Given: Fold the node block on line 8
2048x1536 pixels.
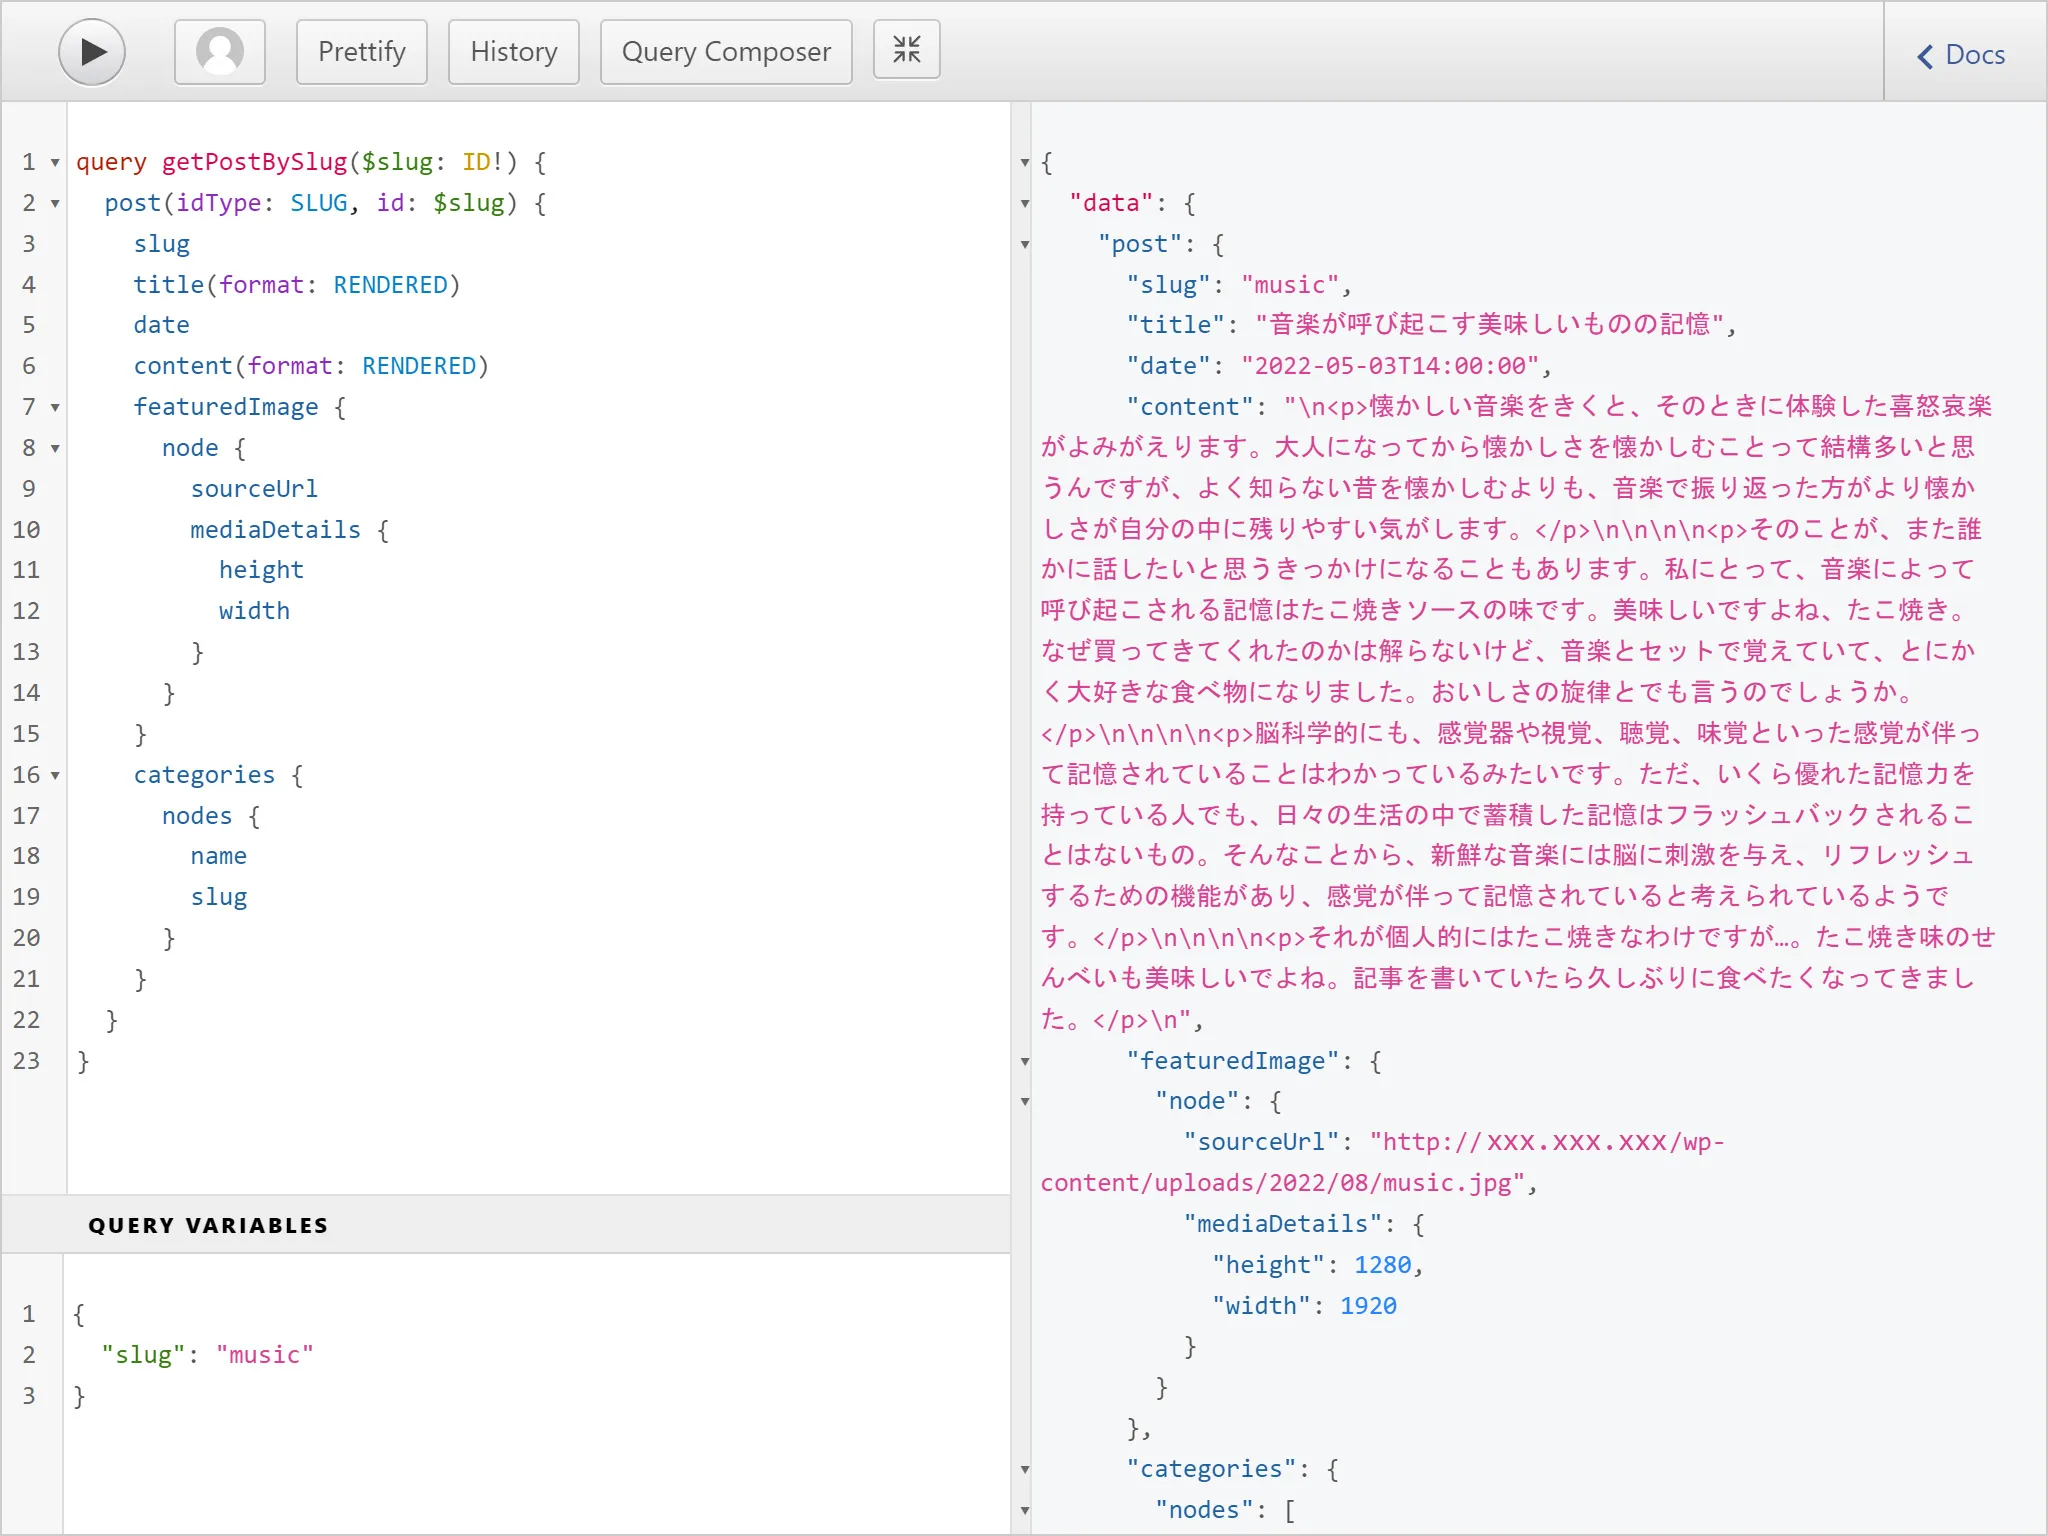Looking at the screenshot, I should pos(55,449).
